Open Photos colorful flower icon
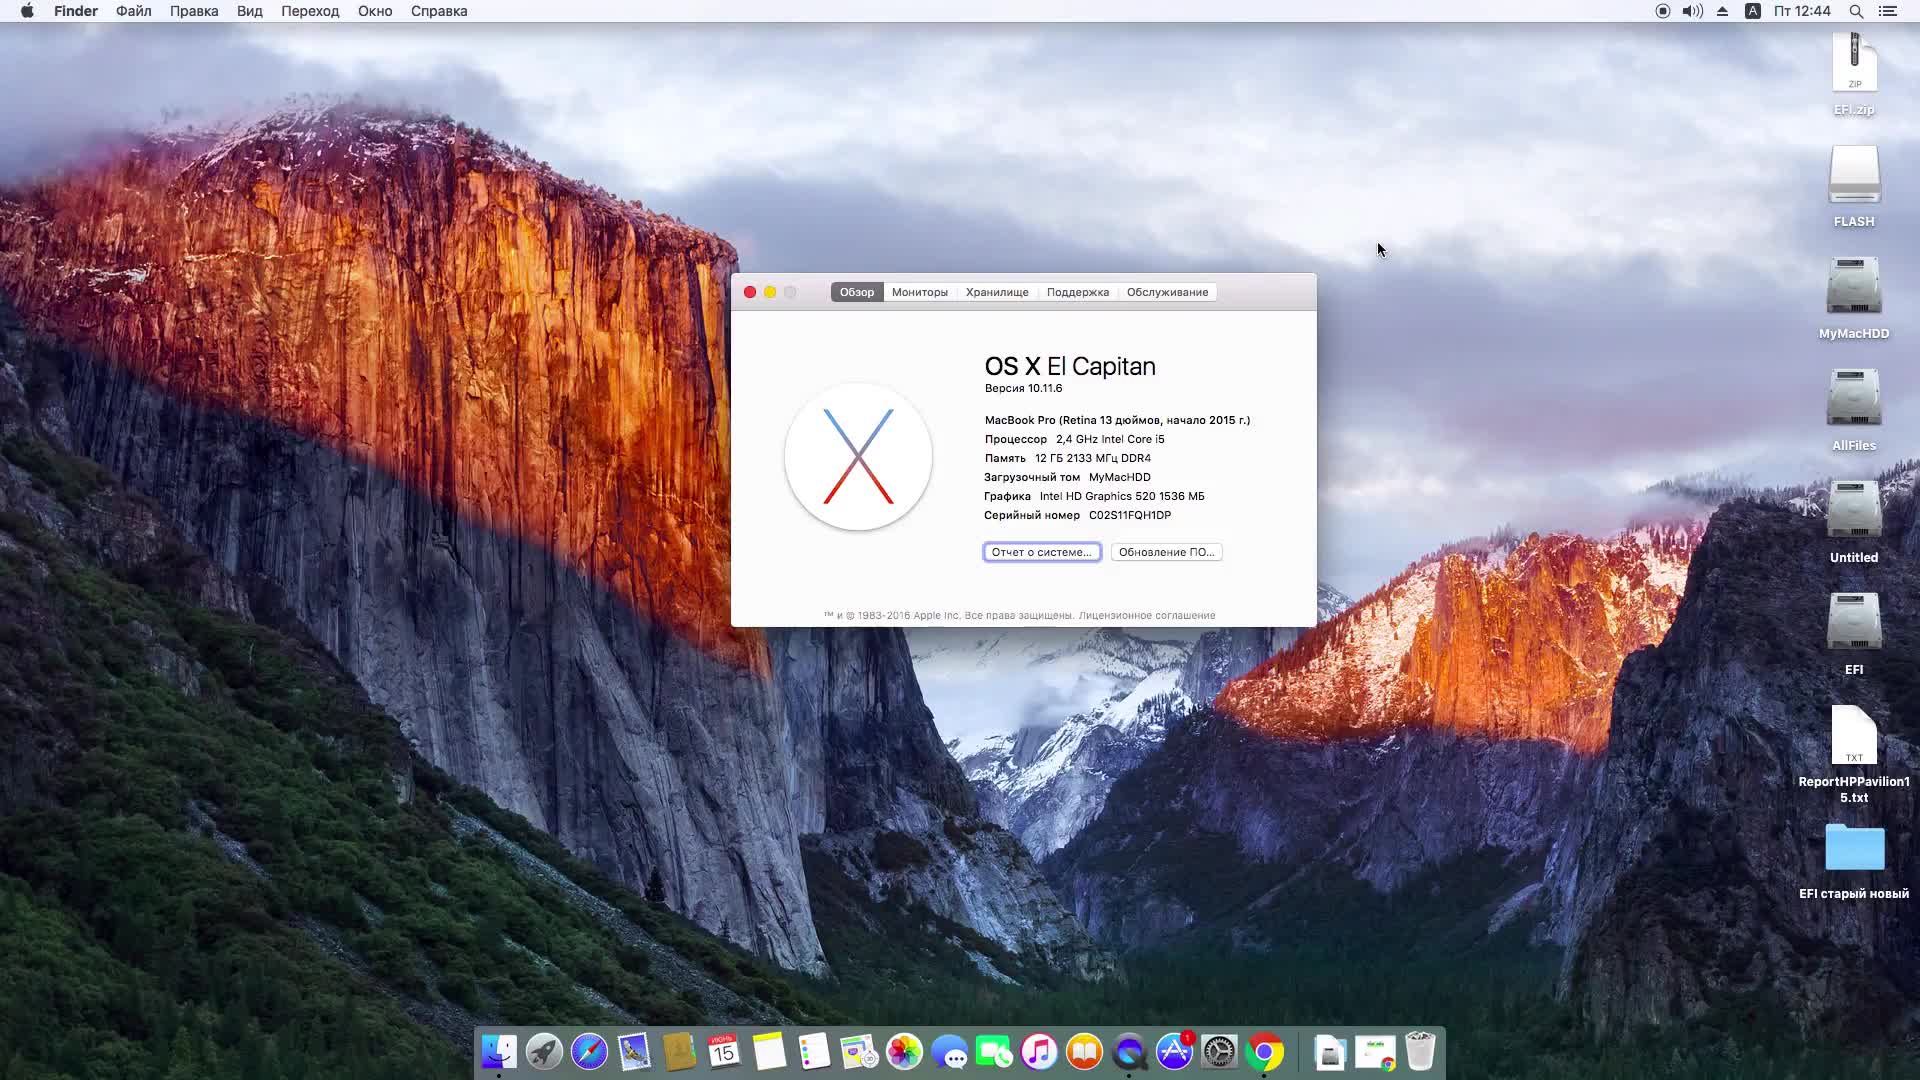 904,1052
